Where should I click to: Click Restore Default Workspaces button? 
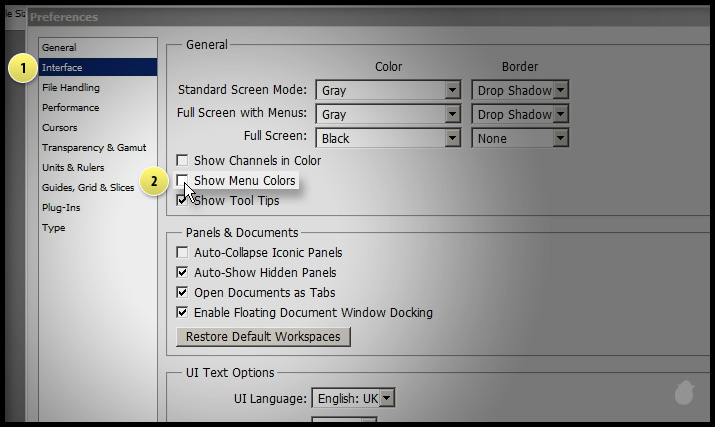pyautogui.click(x=263, y=337)
